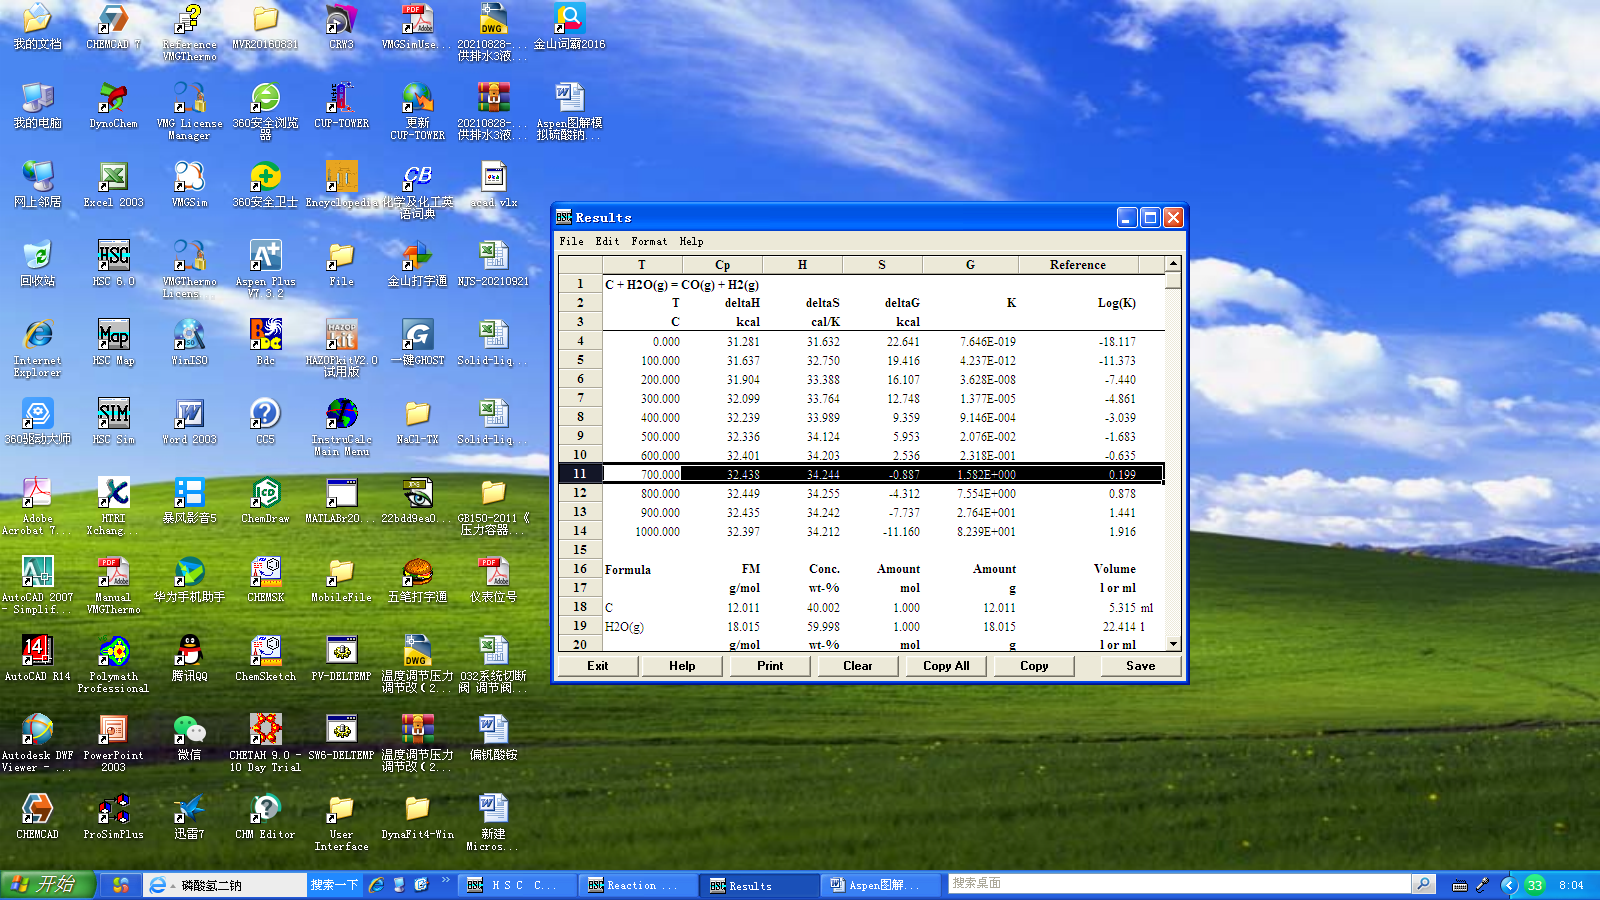Click the Exit button
This screenshot has height=900, width=1600.
click(x=598, y=666)
